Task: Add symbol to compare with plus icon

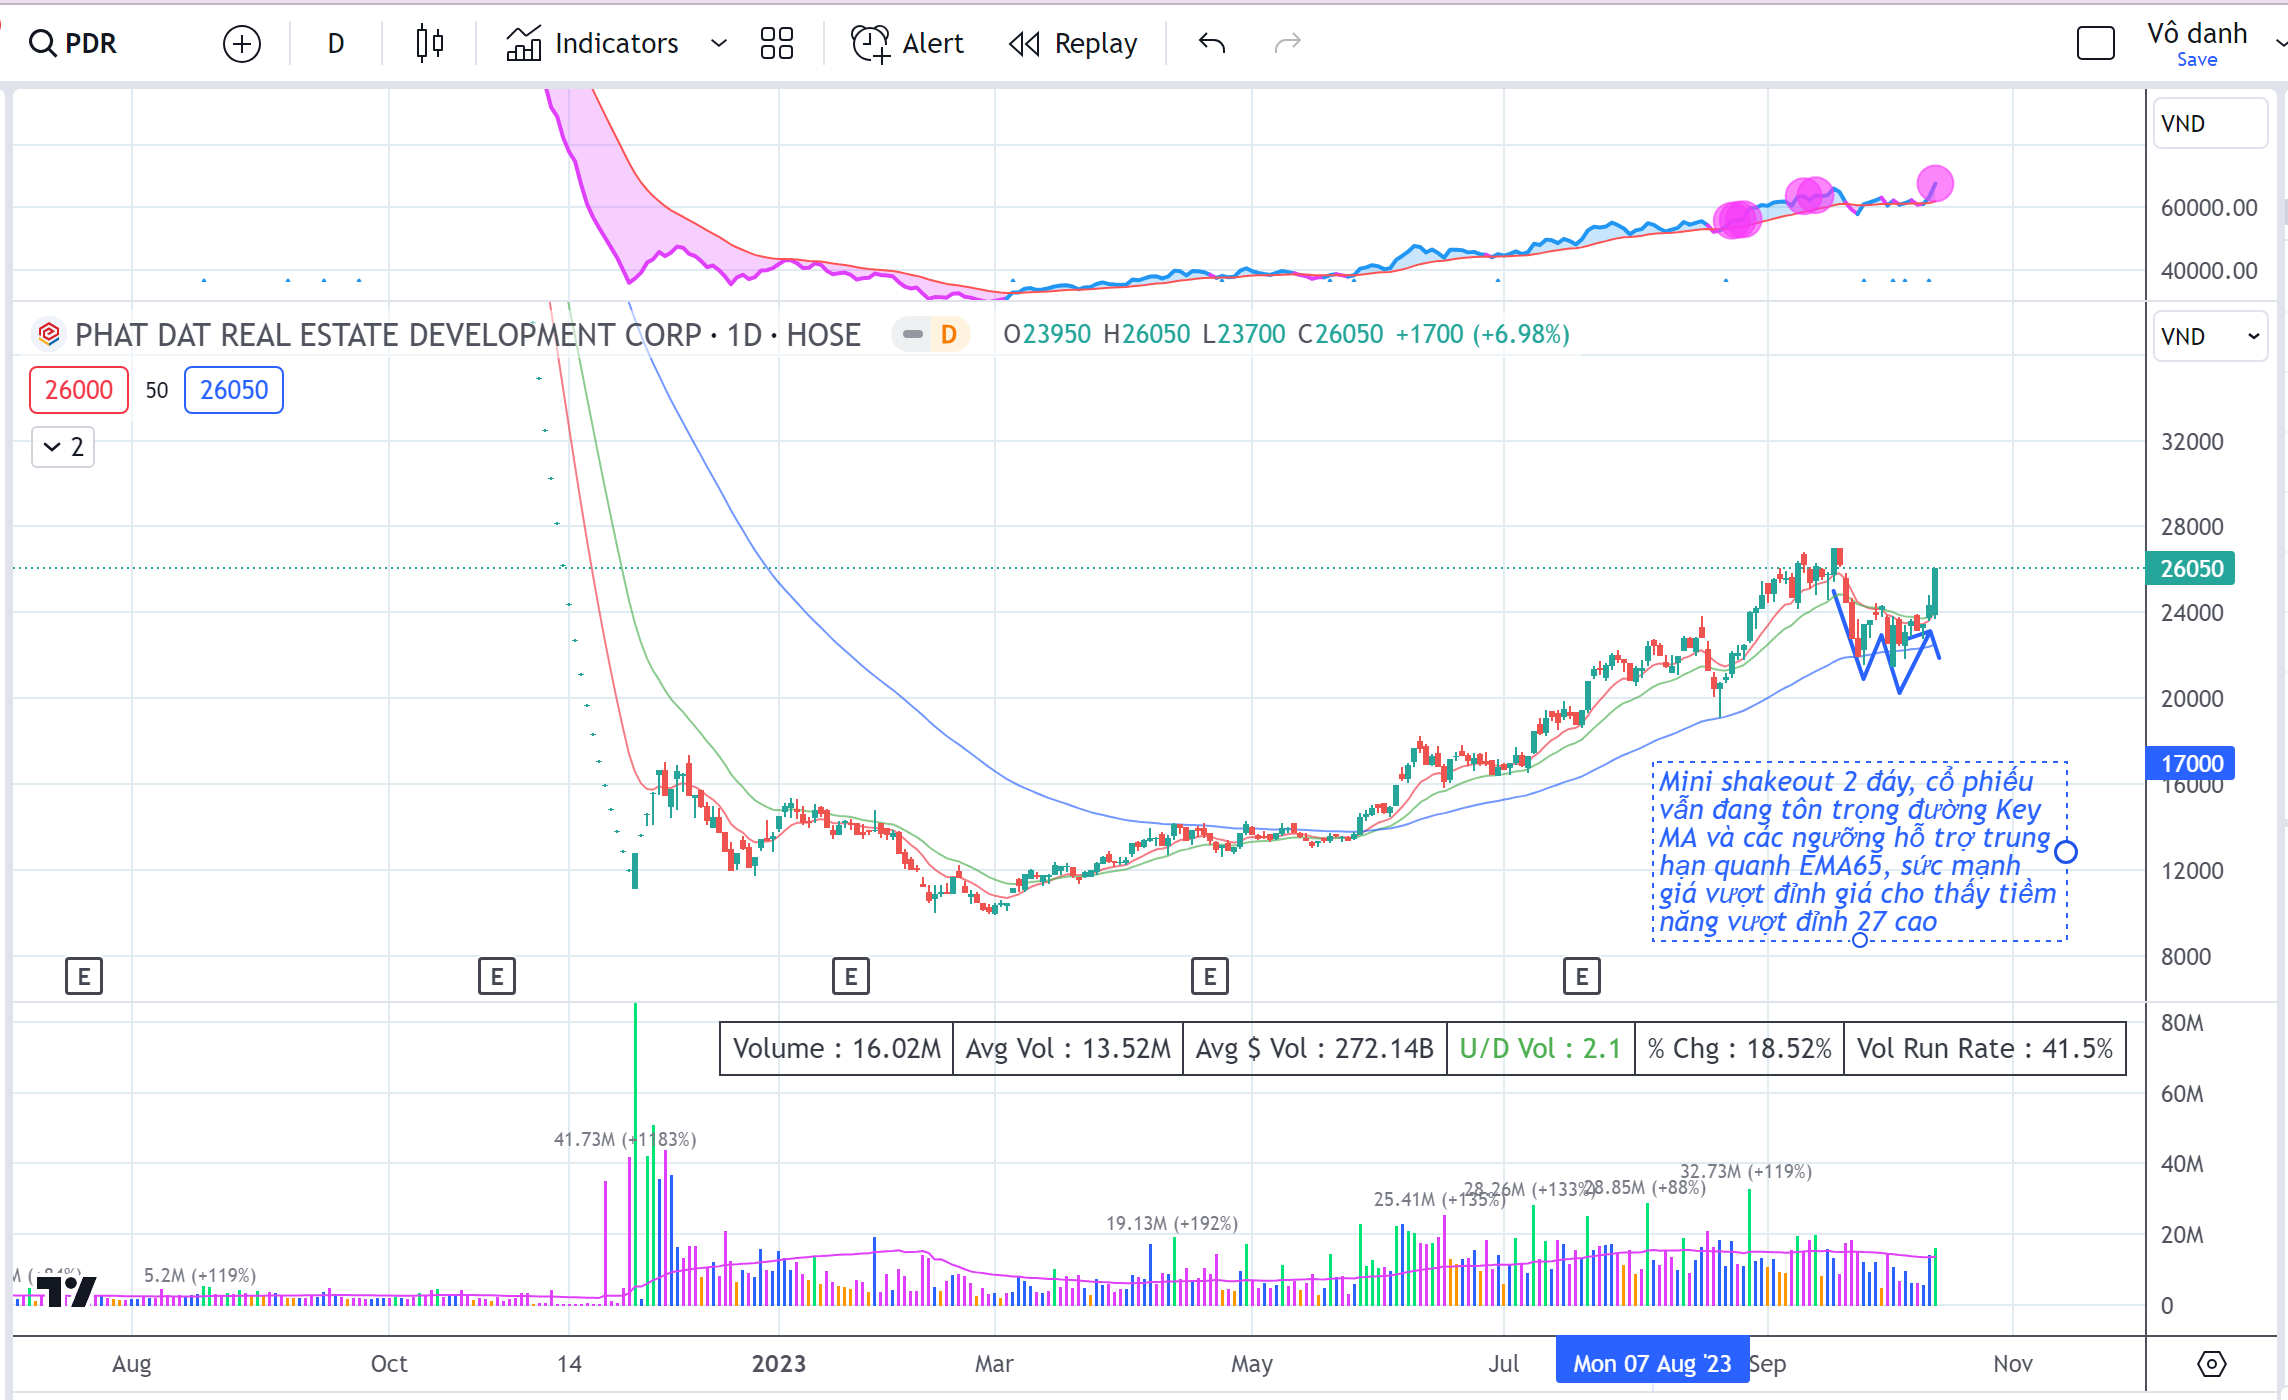Action: [x=242, y=44]
